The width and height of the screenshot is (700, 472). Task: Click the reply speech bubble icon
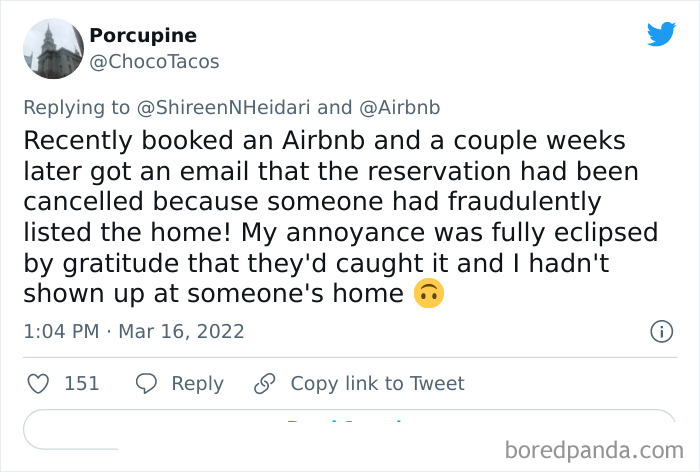147,384
